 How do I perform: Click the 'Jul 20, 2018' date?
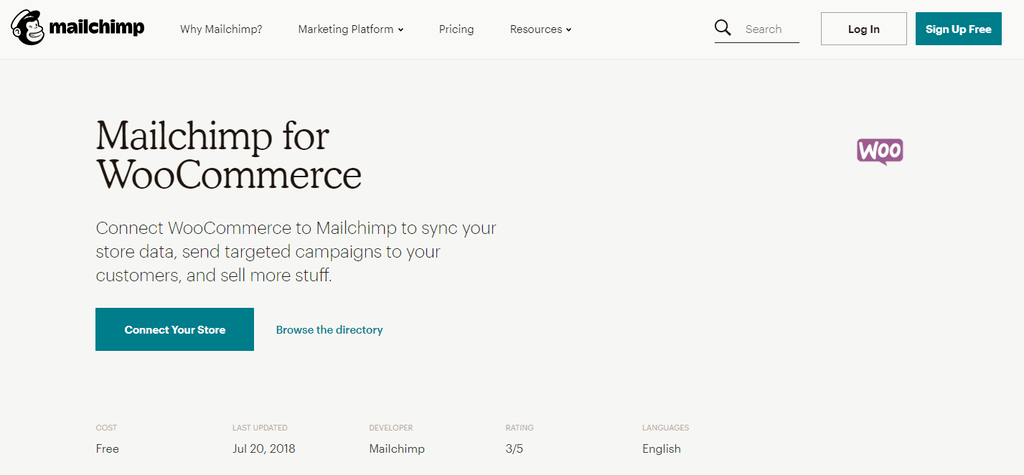264,449
